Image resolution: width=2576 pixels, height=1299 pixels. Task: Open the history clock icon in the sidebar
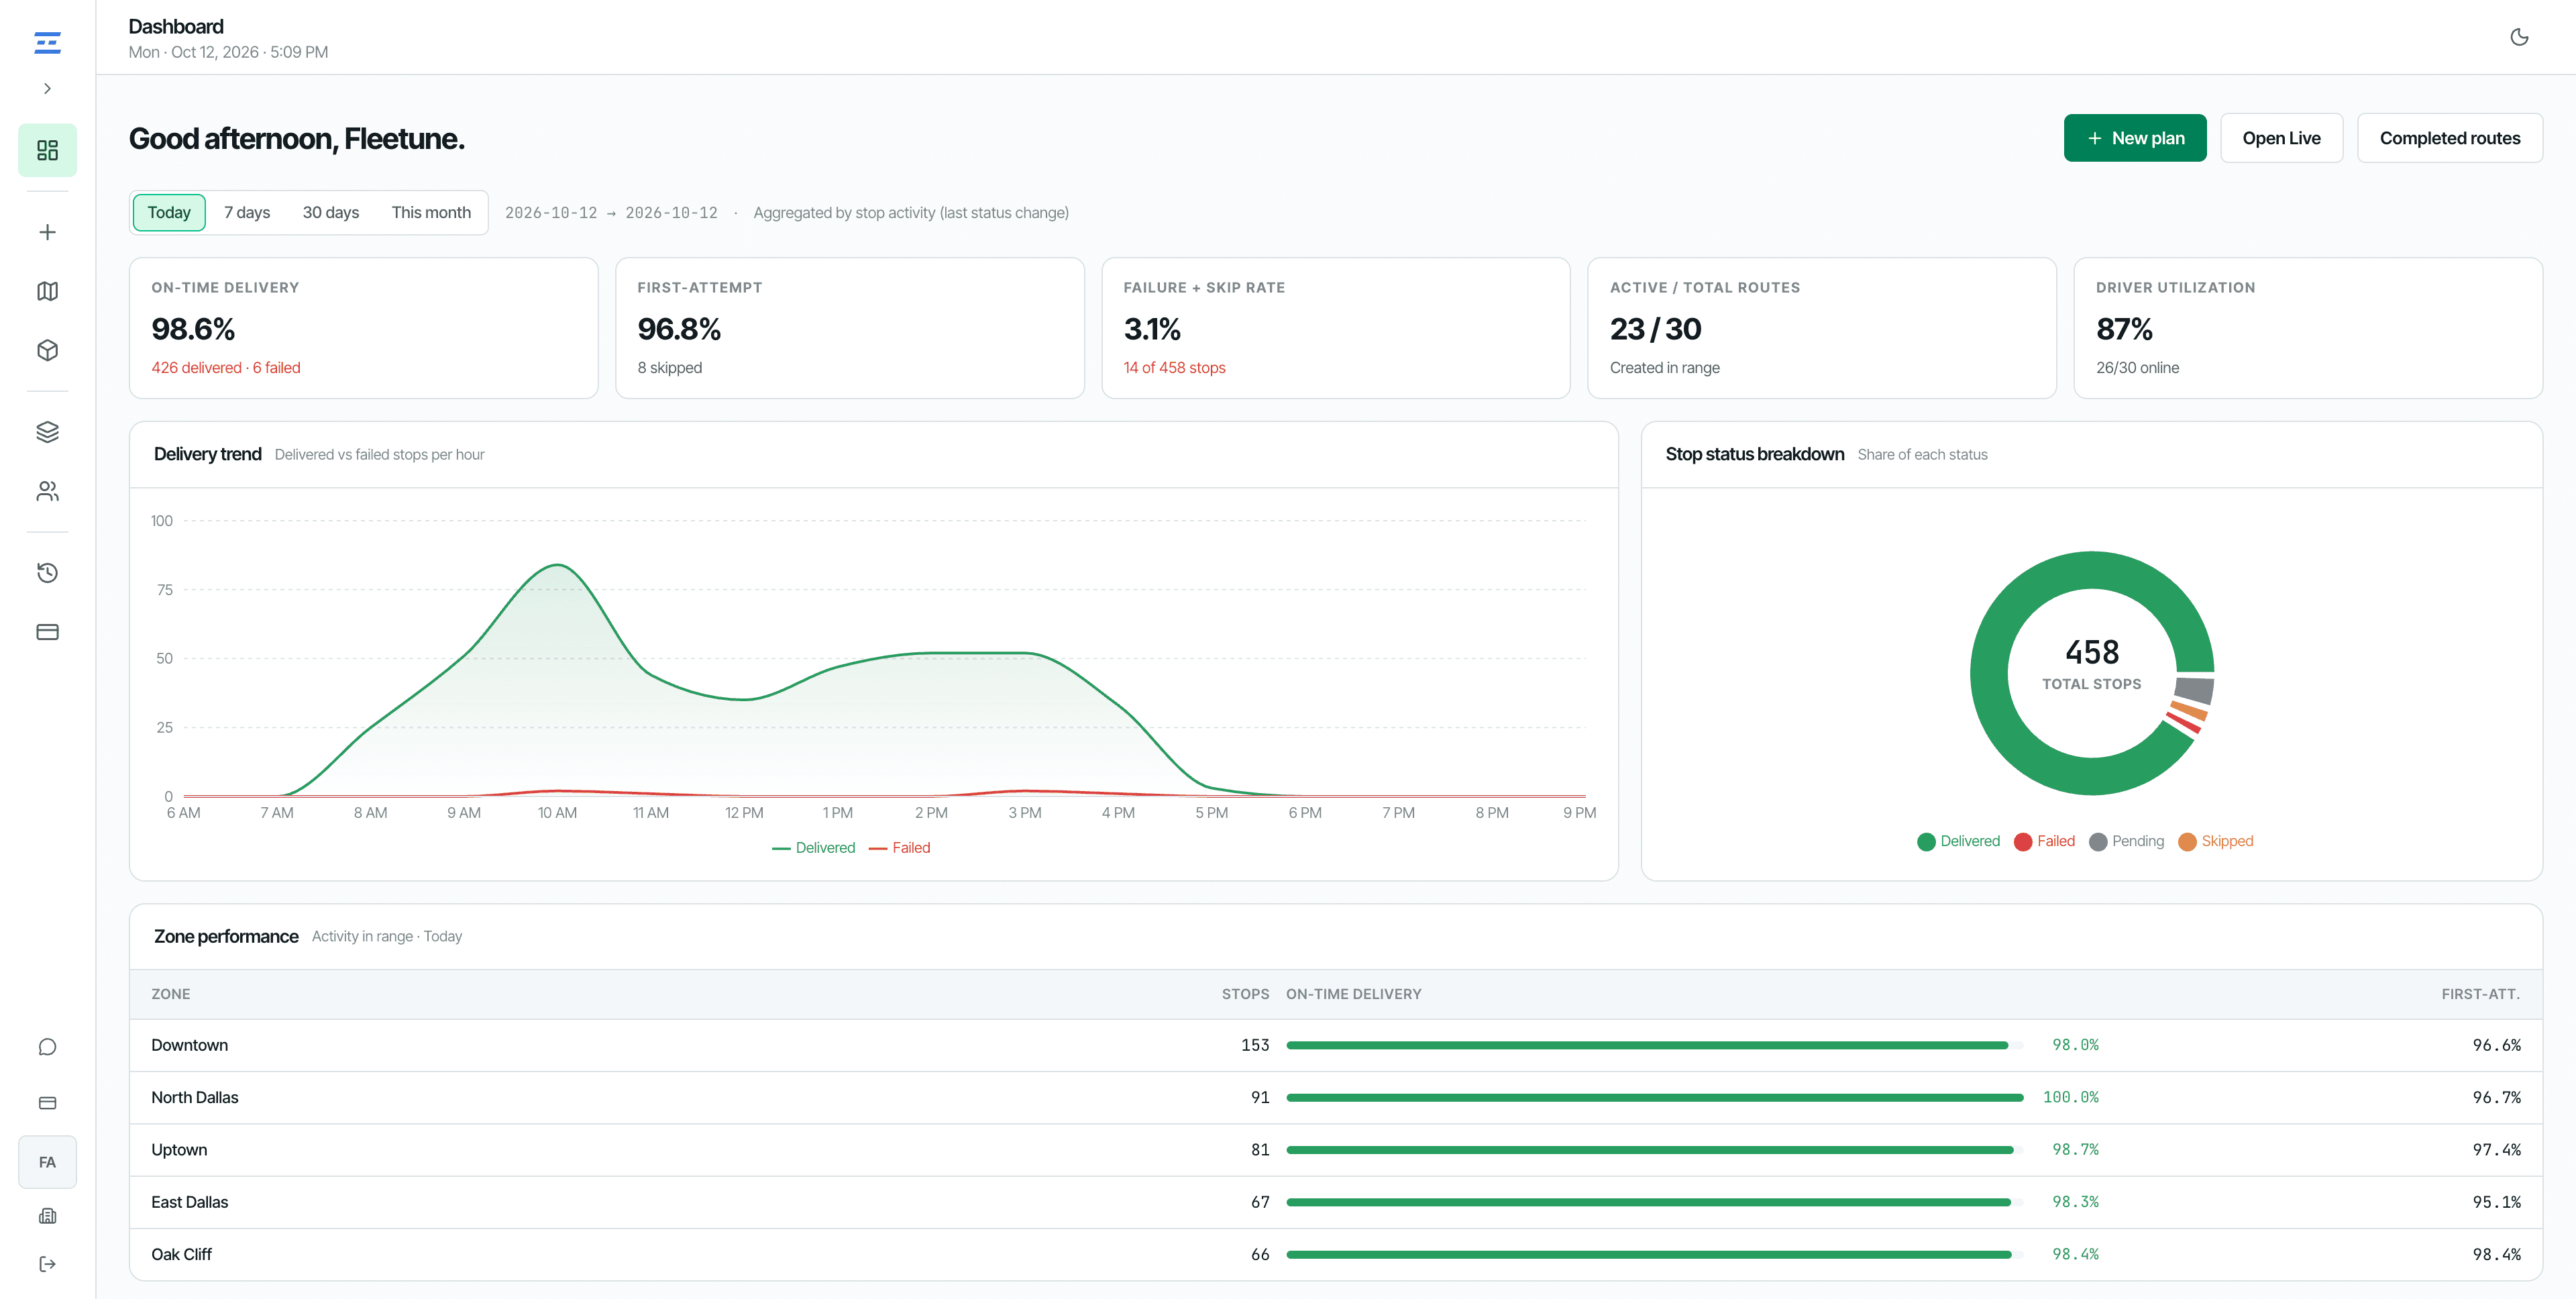click(x=47, y=572)
